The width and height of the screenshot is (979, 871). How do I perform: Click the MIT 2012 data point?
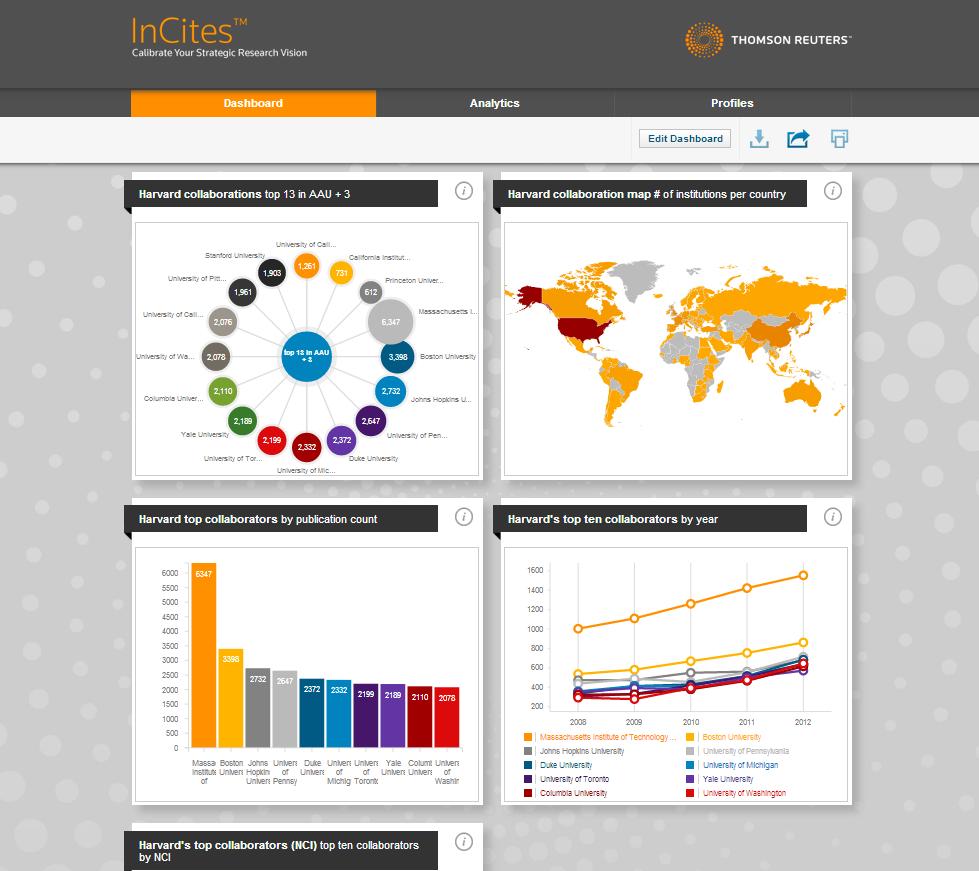click(x=803, y=575)
